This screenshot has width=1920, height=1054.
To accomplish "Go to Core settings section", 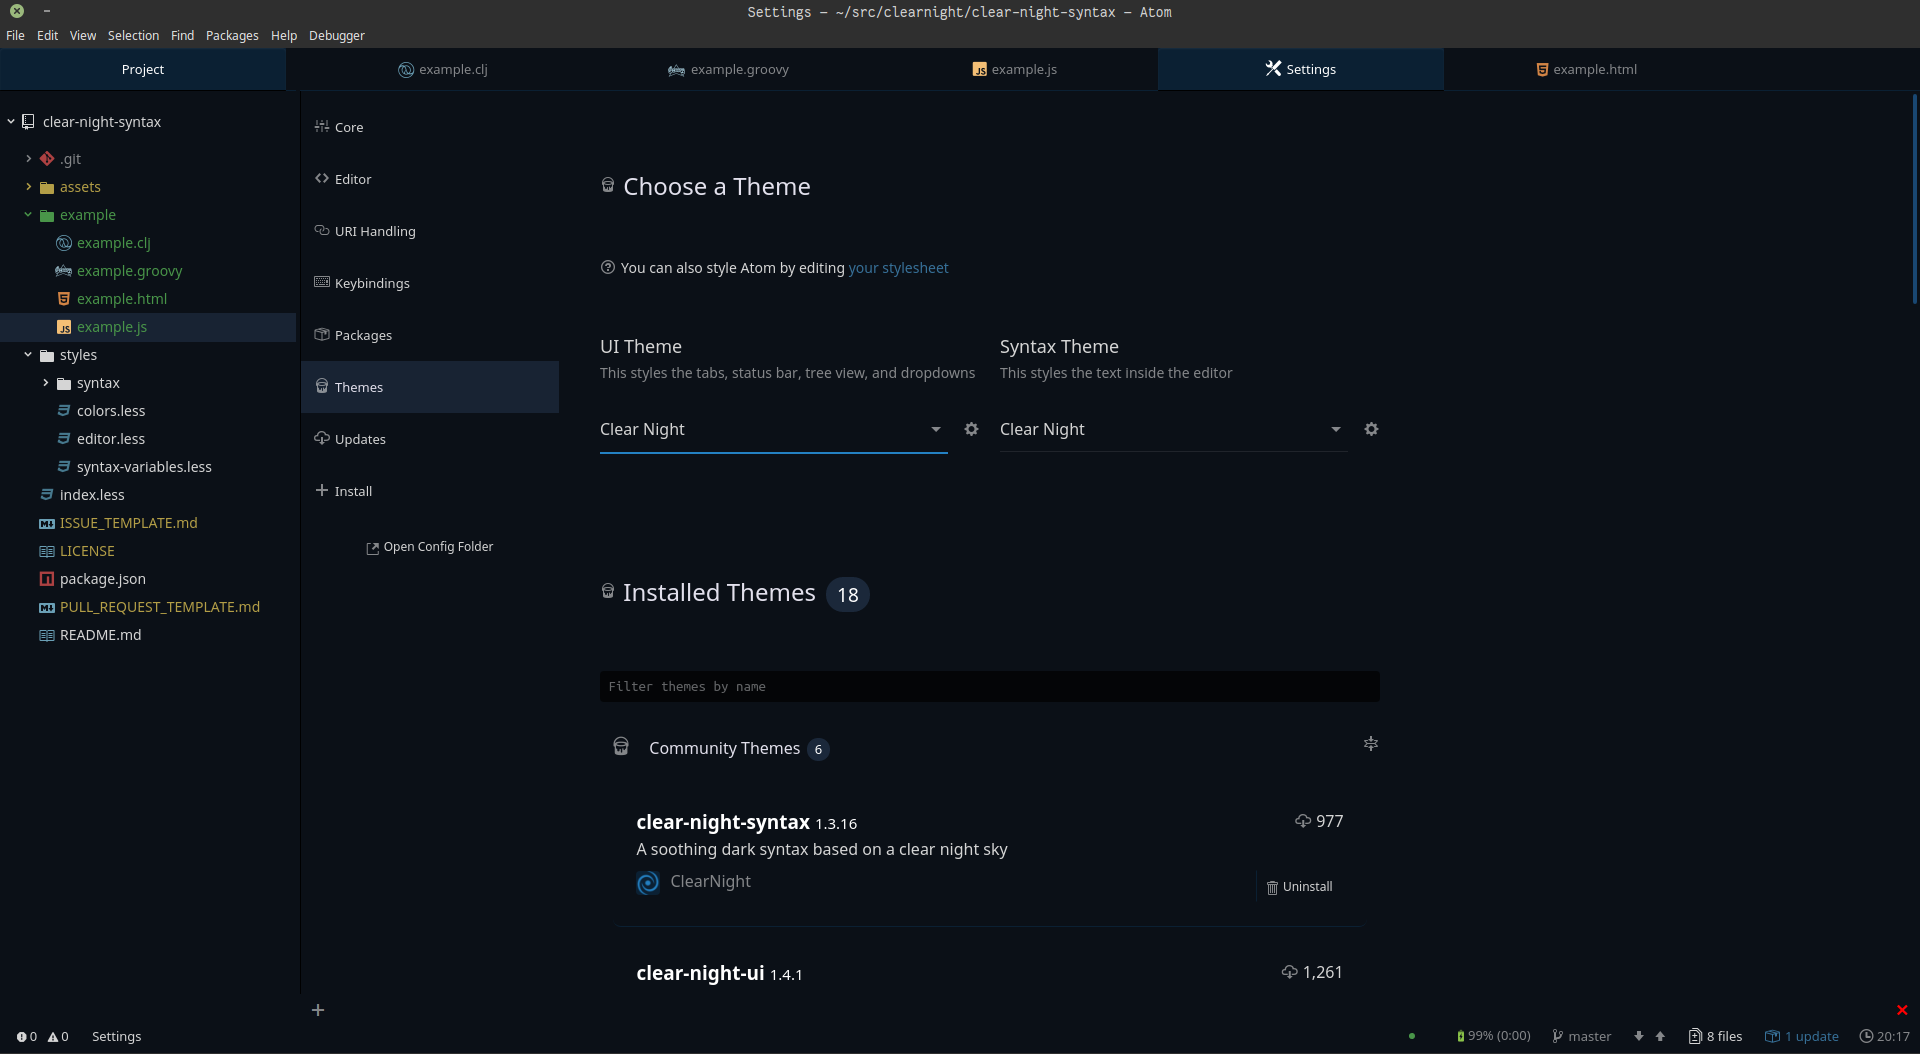I will click(x=430, y=127).
